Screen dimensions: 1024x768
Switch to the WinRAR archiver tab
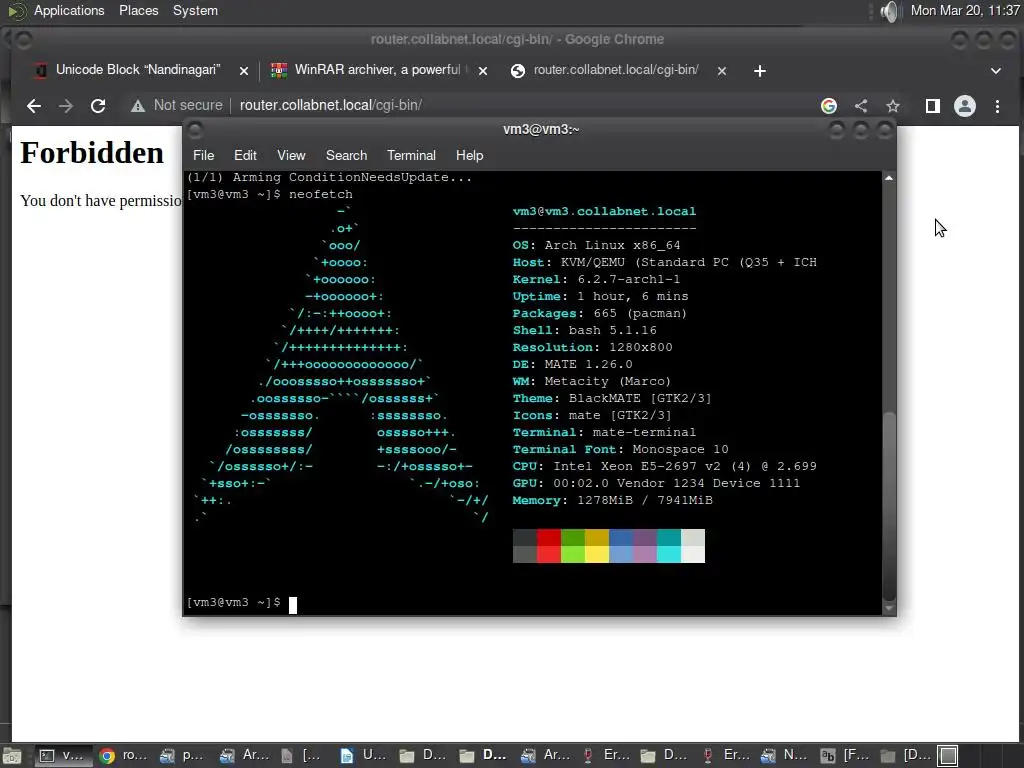point(377,70)
